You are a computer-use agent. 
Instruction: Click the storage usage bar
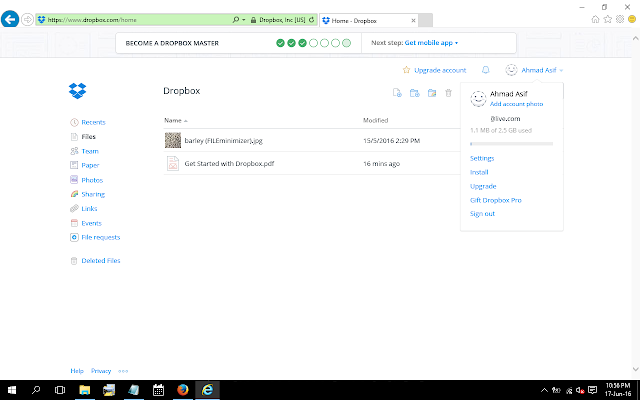click(511, 144)
